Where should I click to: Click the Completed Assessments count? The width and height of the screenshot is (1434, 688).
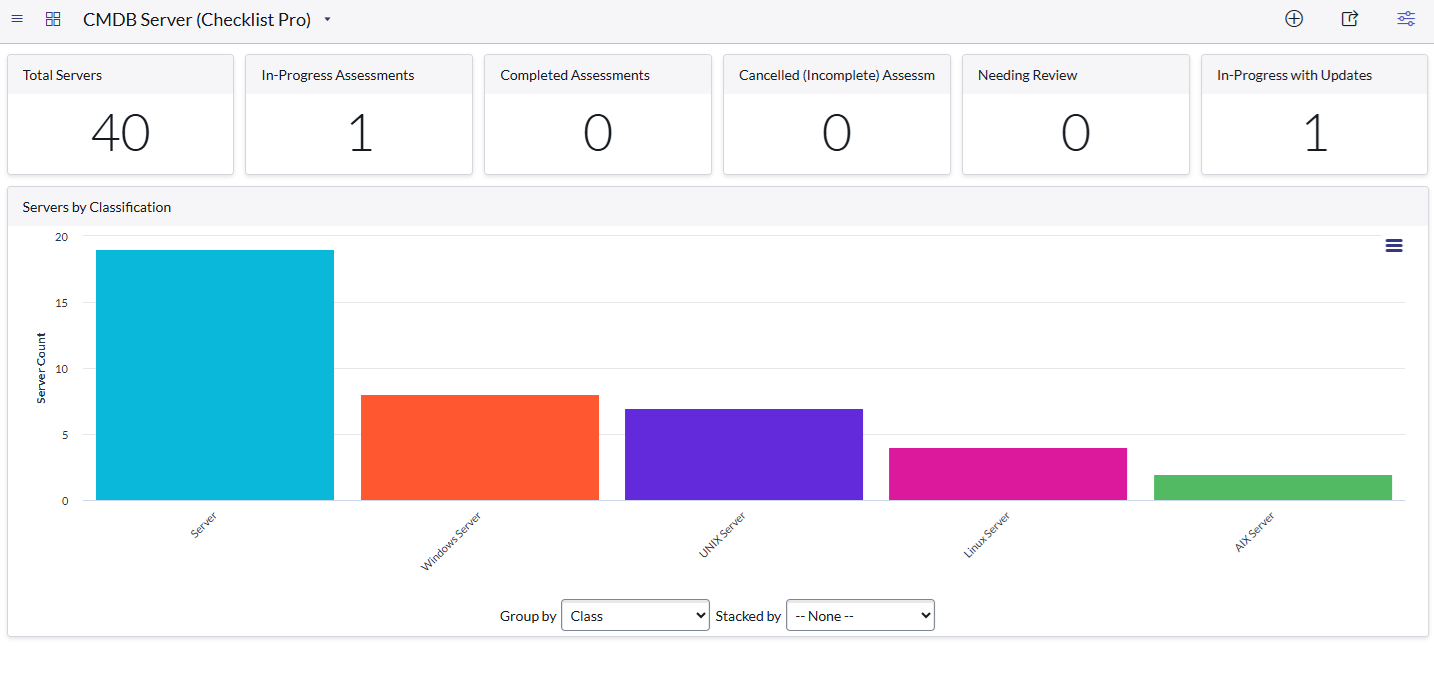[x=597, y=131]
